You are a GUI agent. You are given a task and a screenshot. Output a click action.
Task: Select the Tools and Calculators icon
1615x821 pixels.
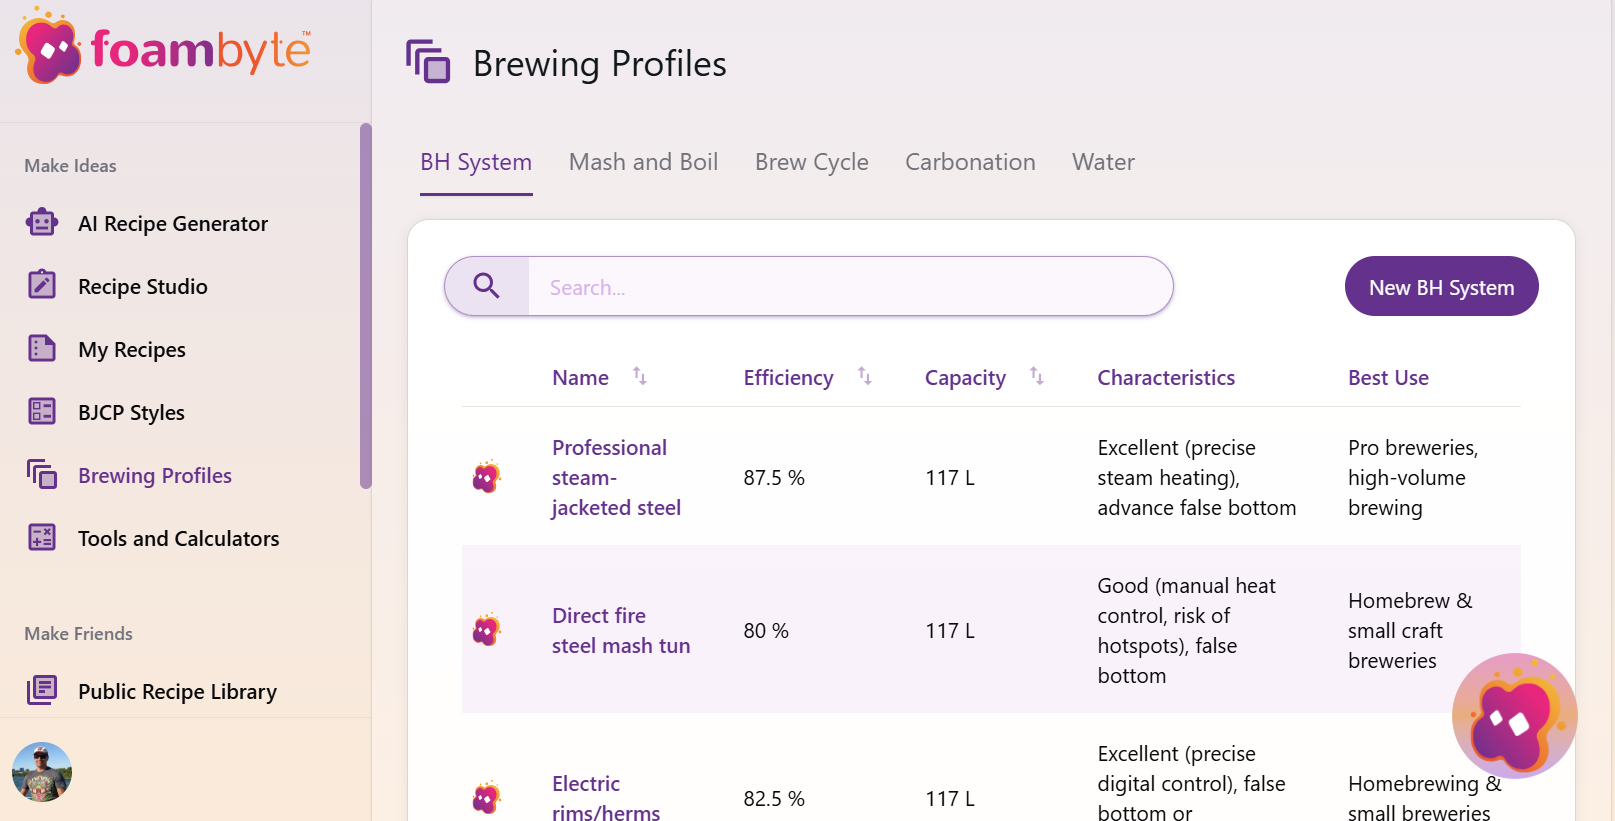click(x=42, y=537)
